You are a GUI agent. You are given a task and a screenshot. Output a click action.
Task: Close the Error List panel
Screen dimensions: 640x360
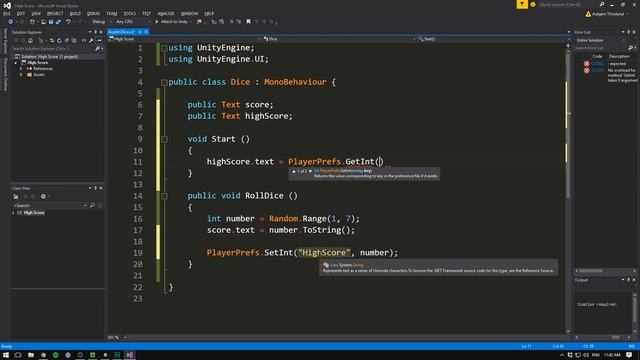point(633,32)
